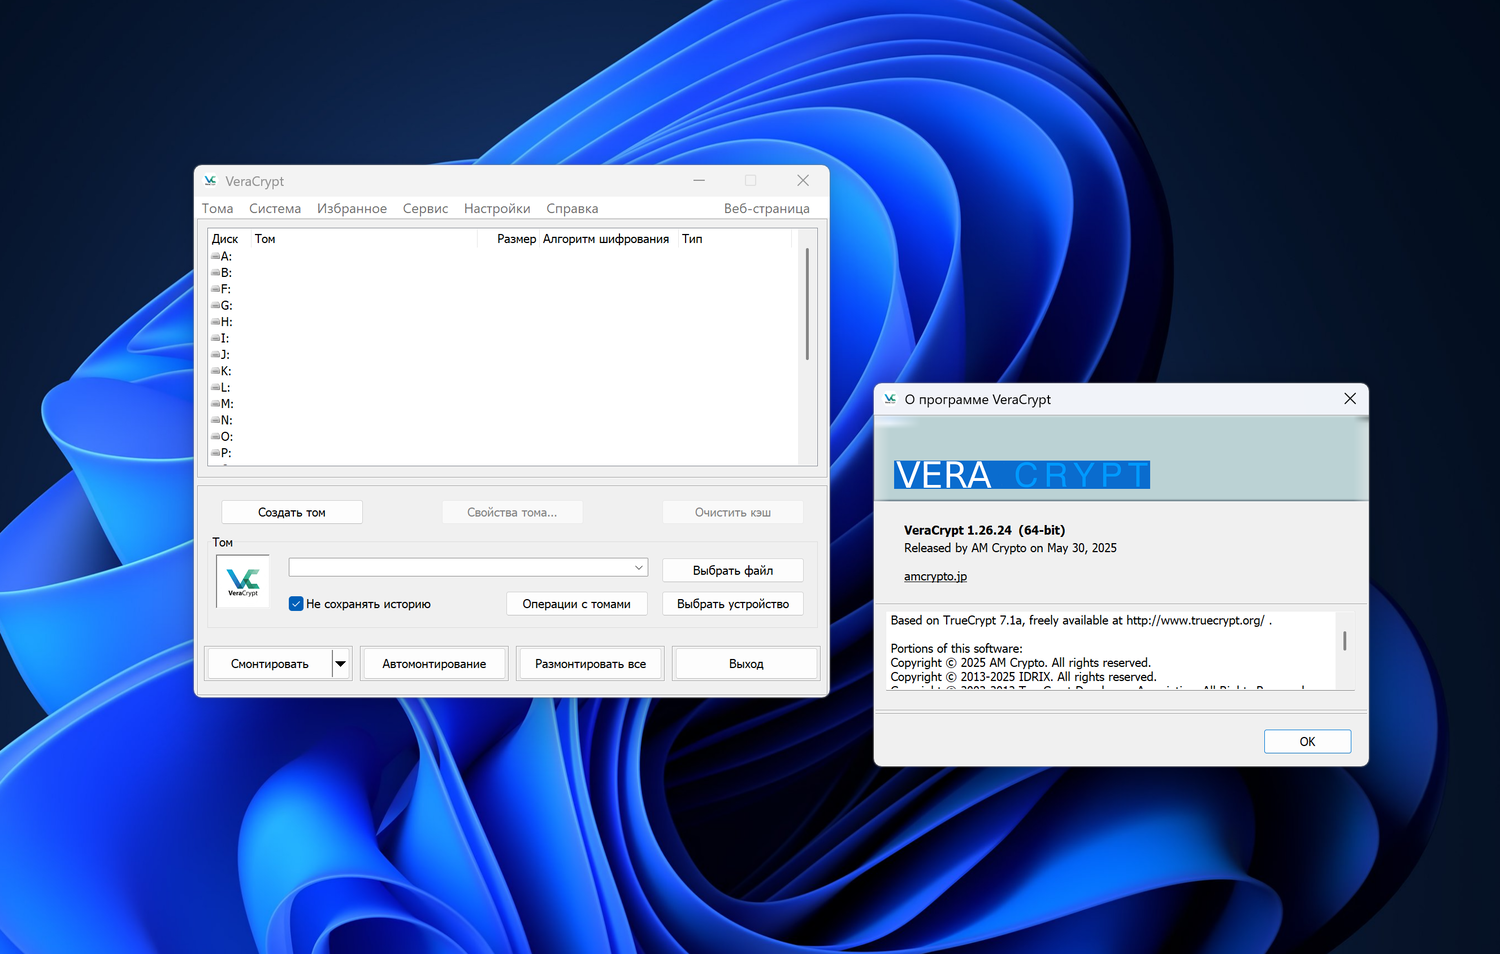Screen dimensions: 1500x954
Task: Click the Автомонтирование button
Action: point(434,664)
